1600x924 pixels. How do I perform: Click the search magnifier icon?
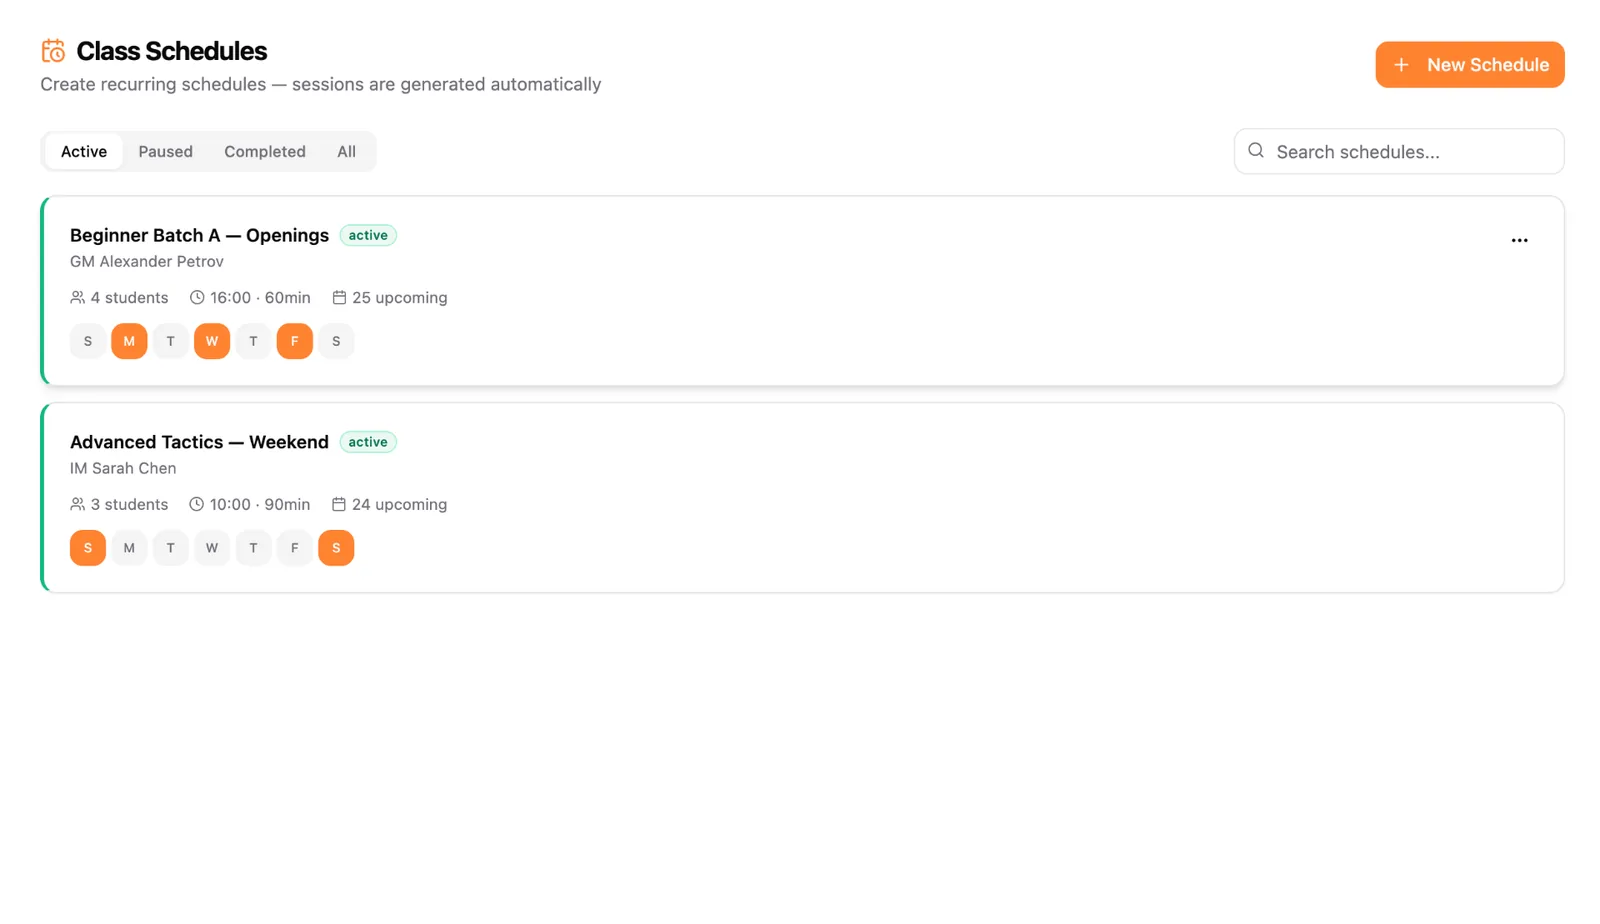coord(1256,151)
